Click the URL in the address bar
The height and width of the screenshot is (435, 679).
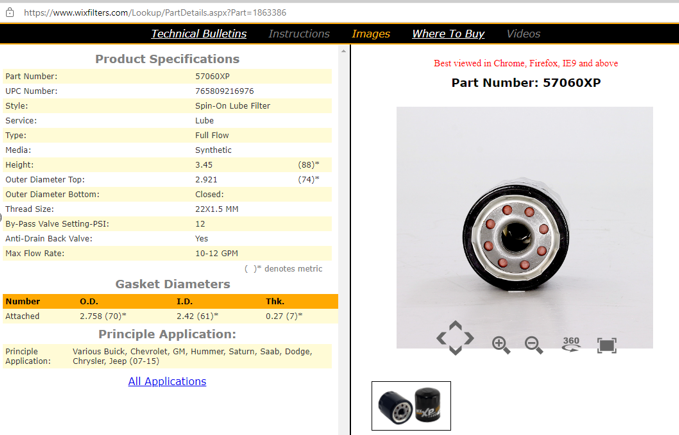[x=155, y=13]
